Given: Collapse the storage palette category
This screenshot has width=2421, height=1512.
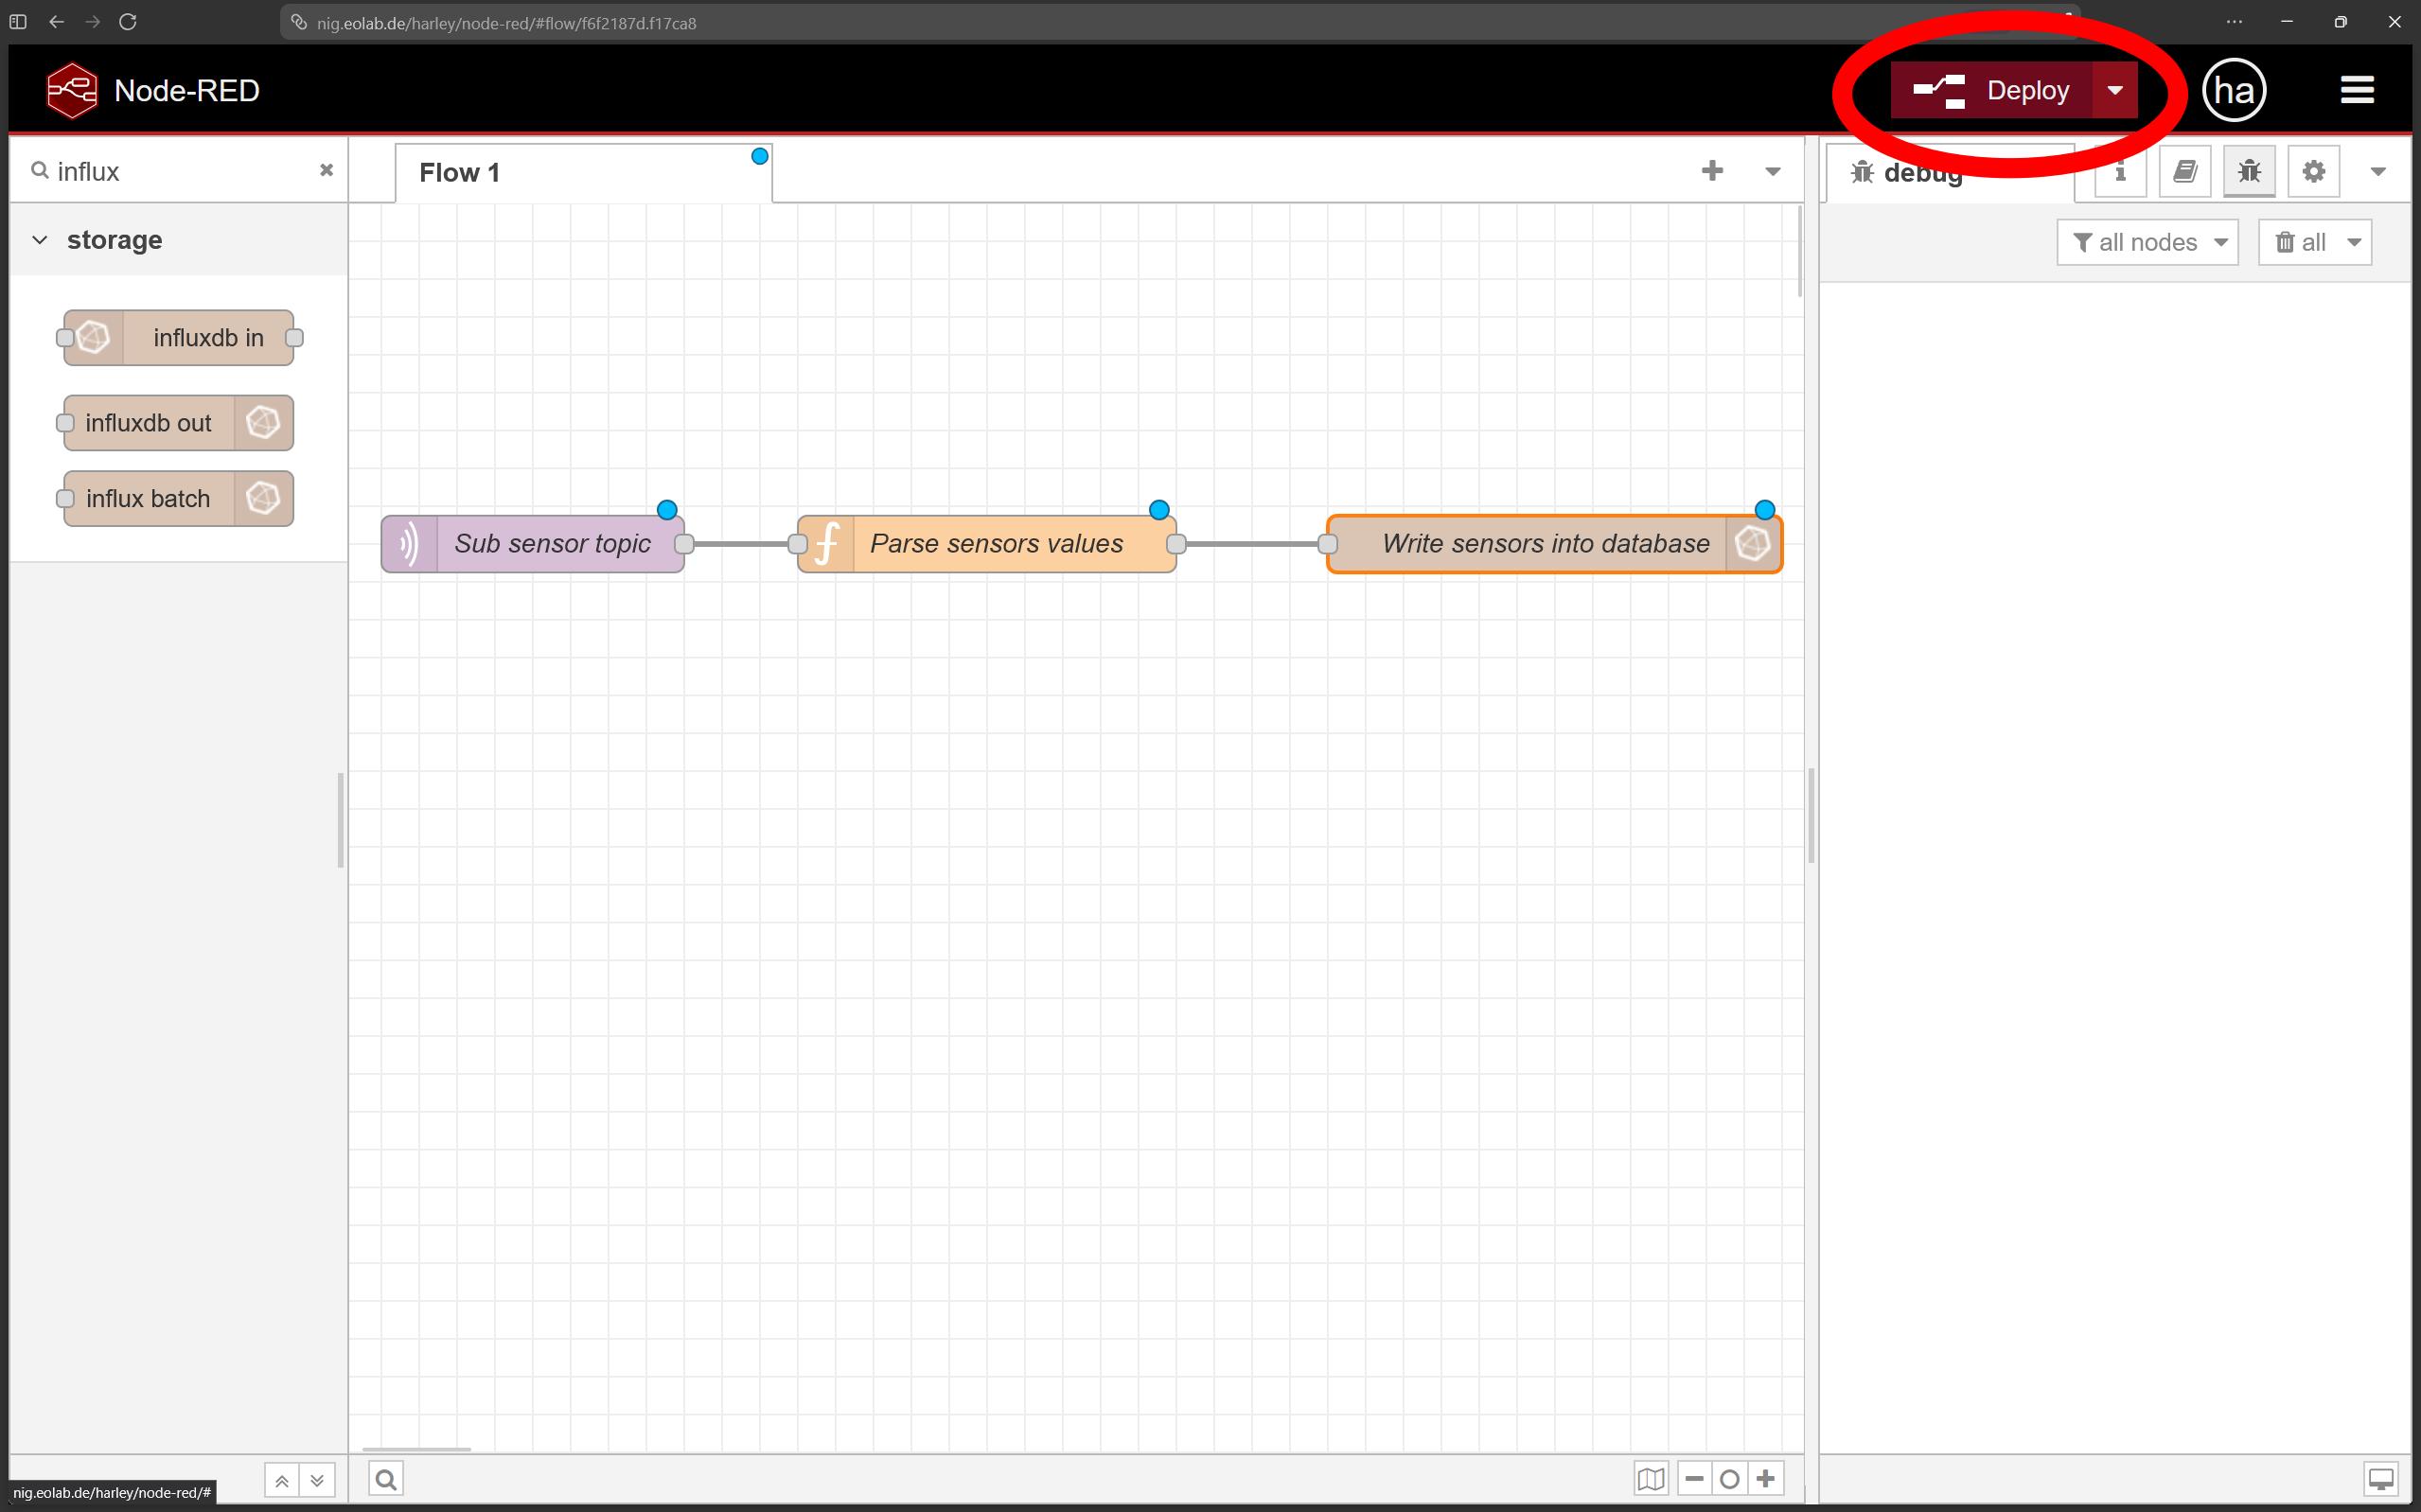Looking at the screenshot, I should (180, 240).
